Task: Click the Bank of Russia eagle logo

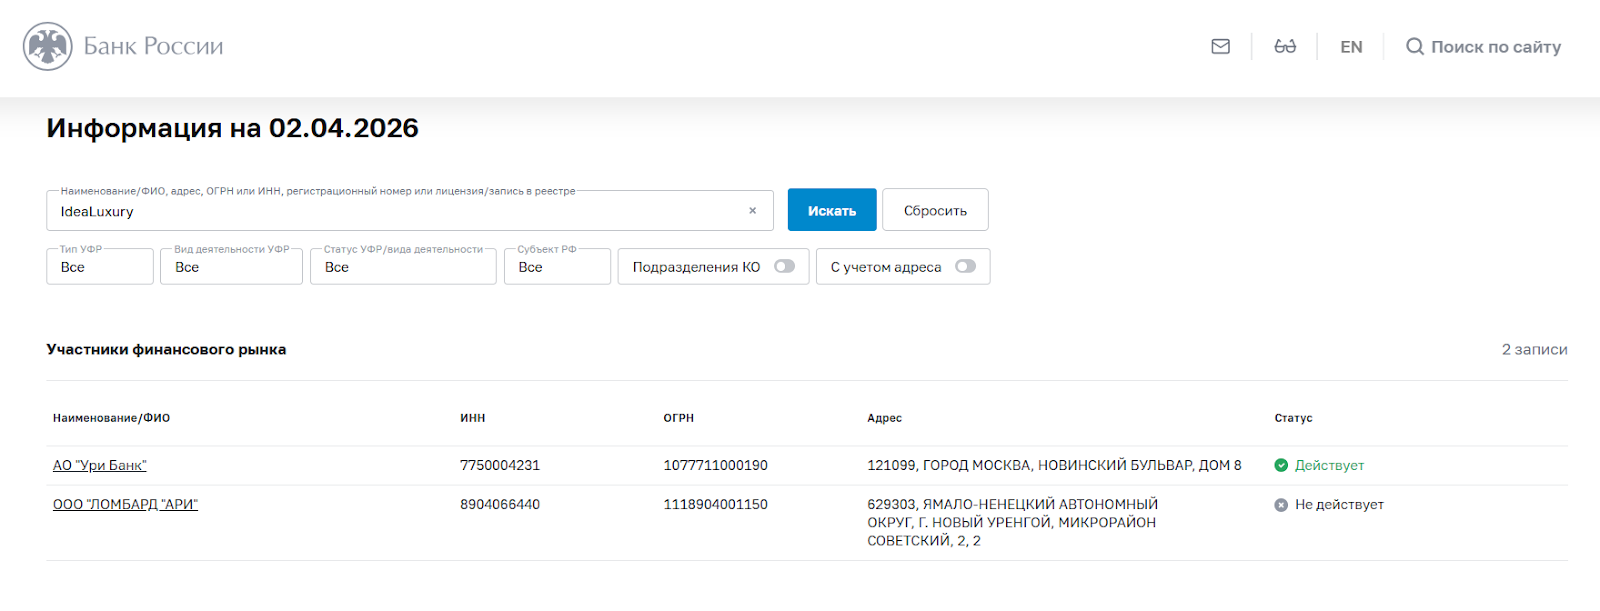Action: (x=48, y=46)
